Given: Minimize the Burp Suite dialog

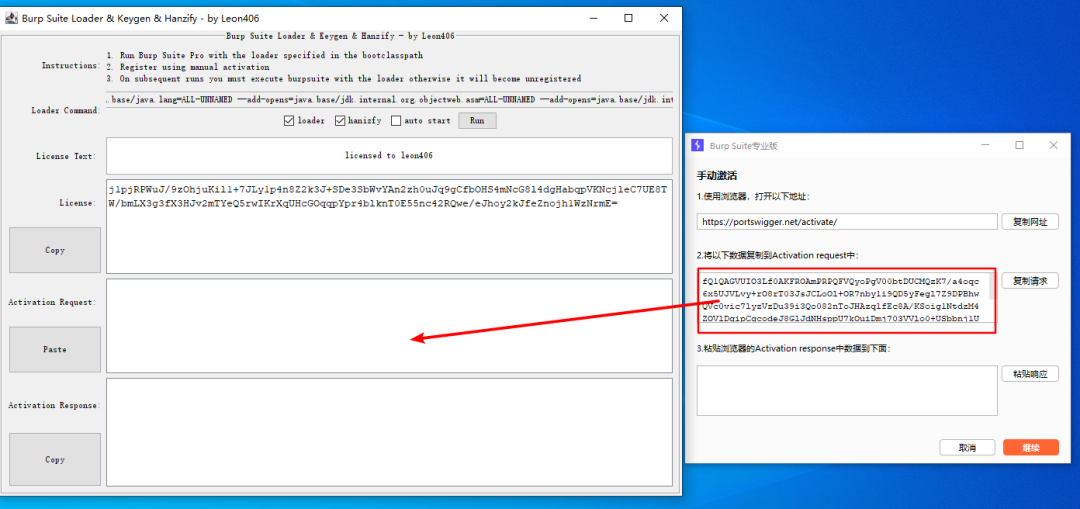Looking at the screenshot, I should [986, 145].
